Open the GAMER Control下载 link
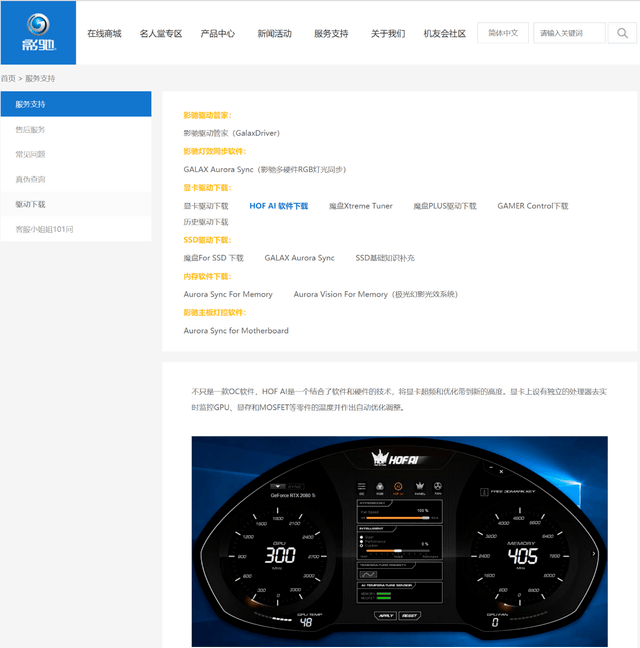 533,206
